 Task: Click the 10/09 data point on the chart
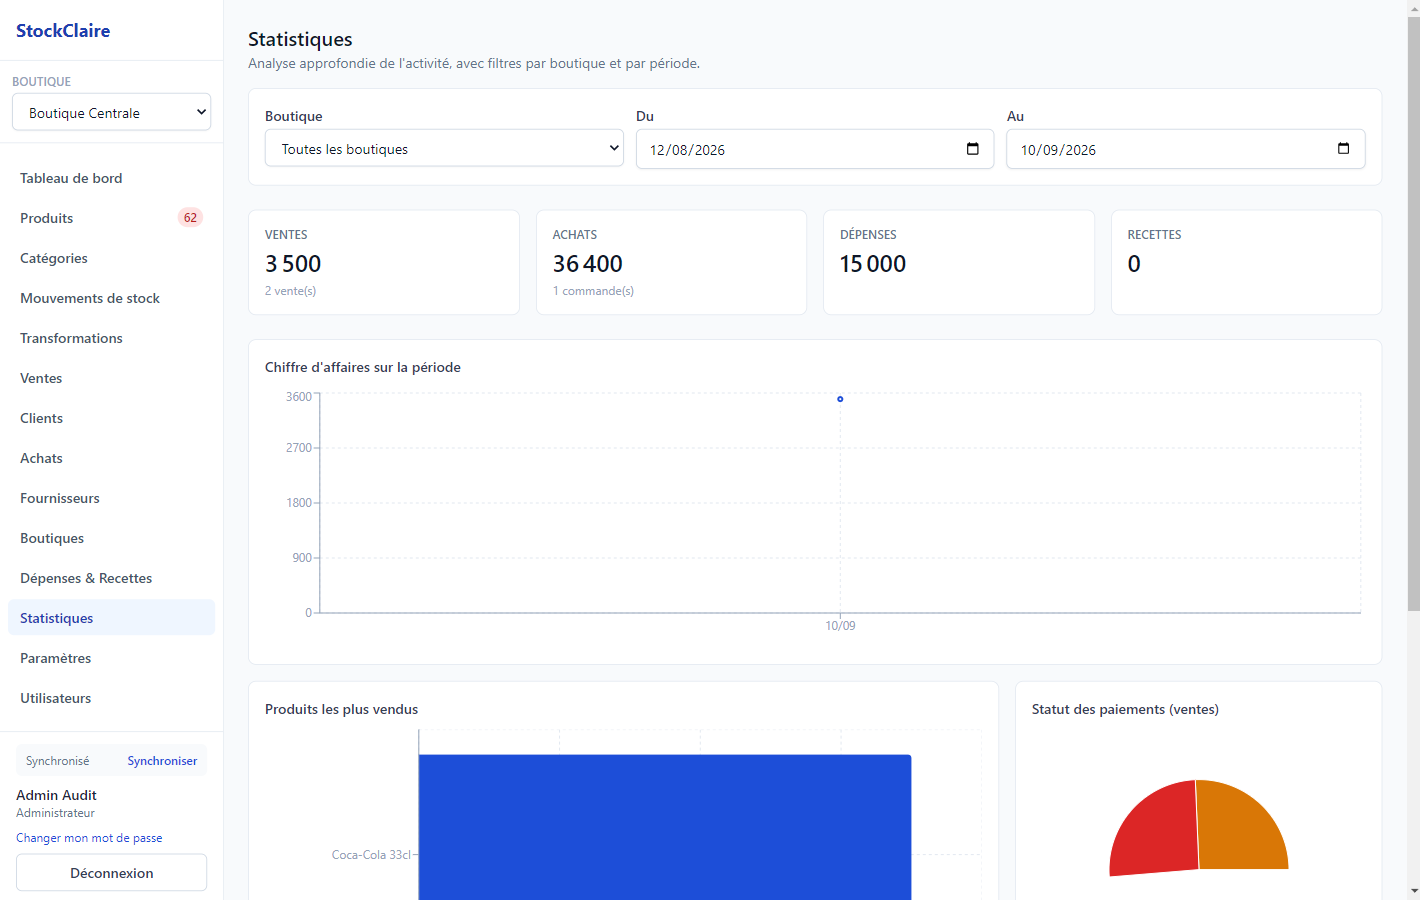tap(840, 399)
